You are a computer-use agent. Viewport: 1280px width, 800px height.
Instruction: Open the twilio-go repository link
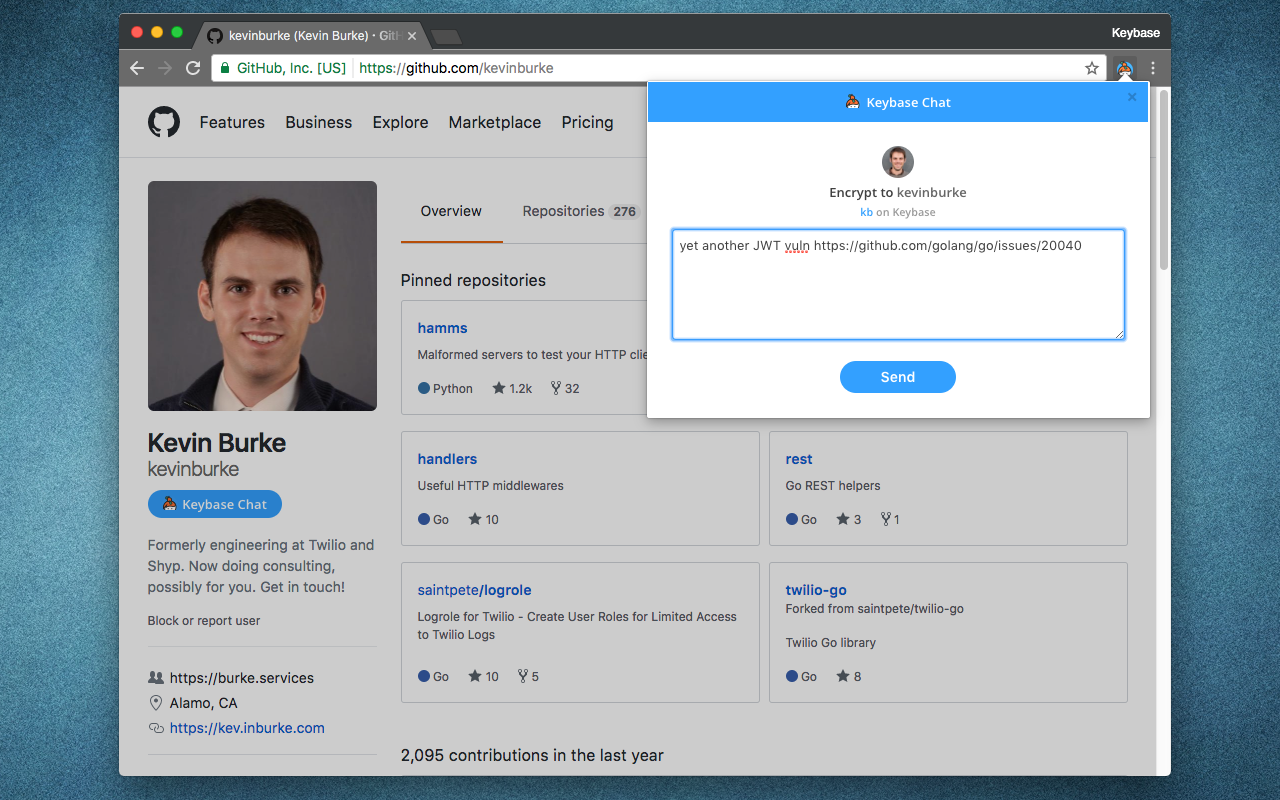pyautogui.click(x=816, y=590)
